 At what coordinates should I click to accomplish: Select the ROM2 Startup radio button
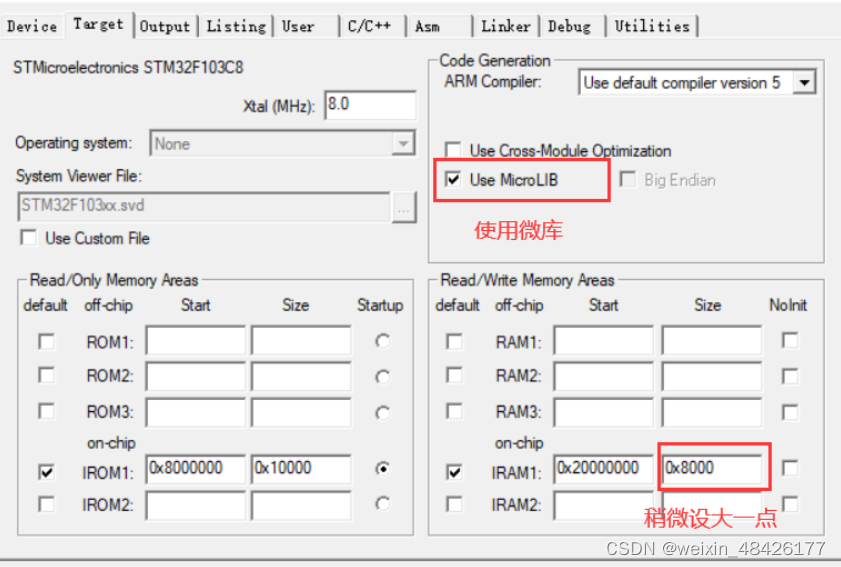(382, 377)
